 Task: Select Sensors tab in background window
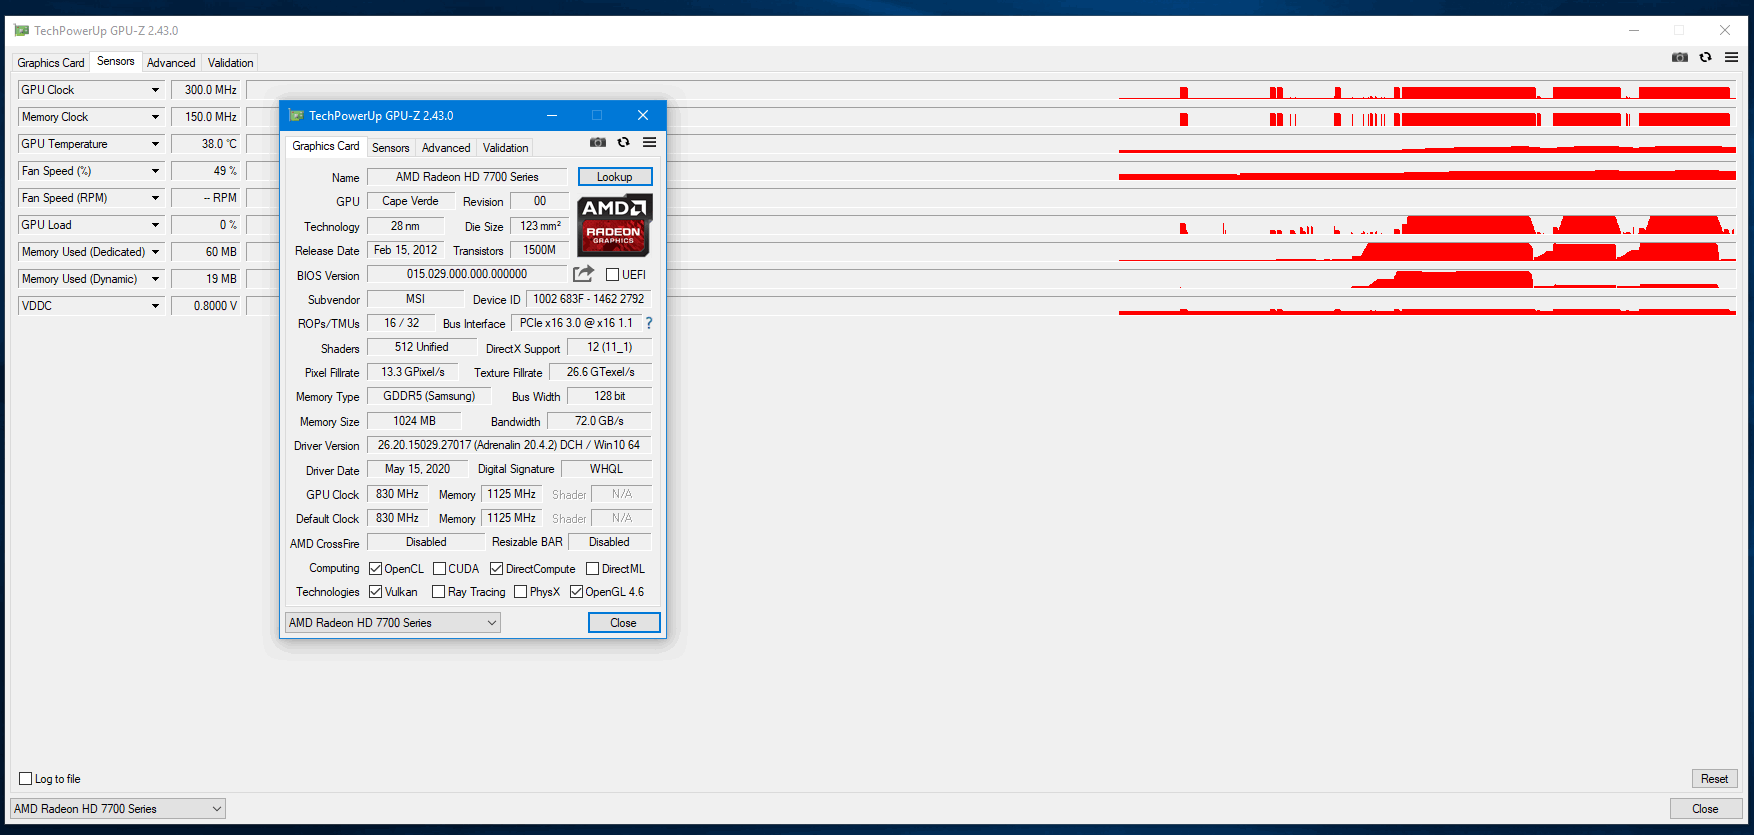pos(116,61)
